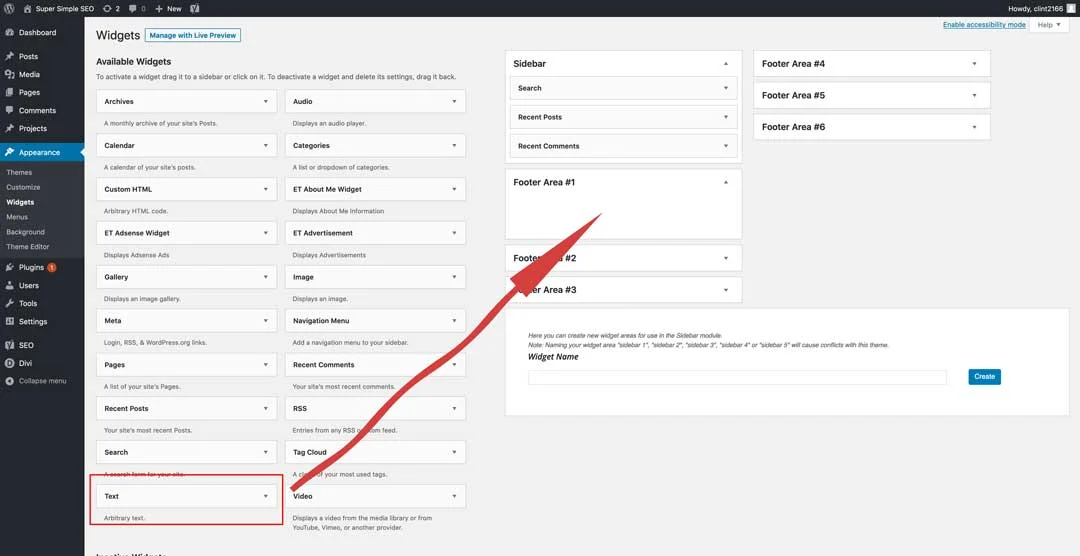Open Customize submenu link

point(23,187)
